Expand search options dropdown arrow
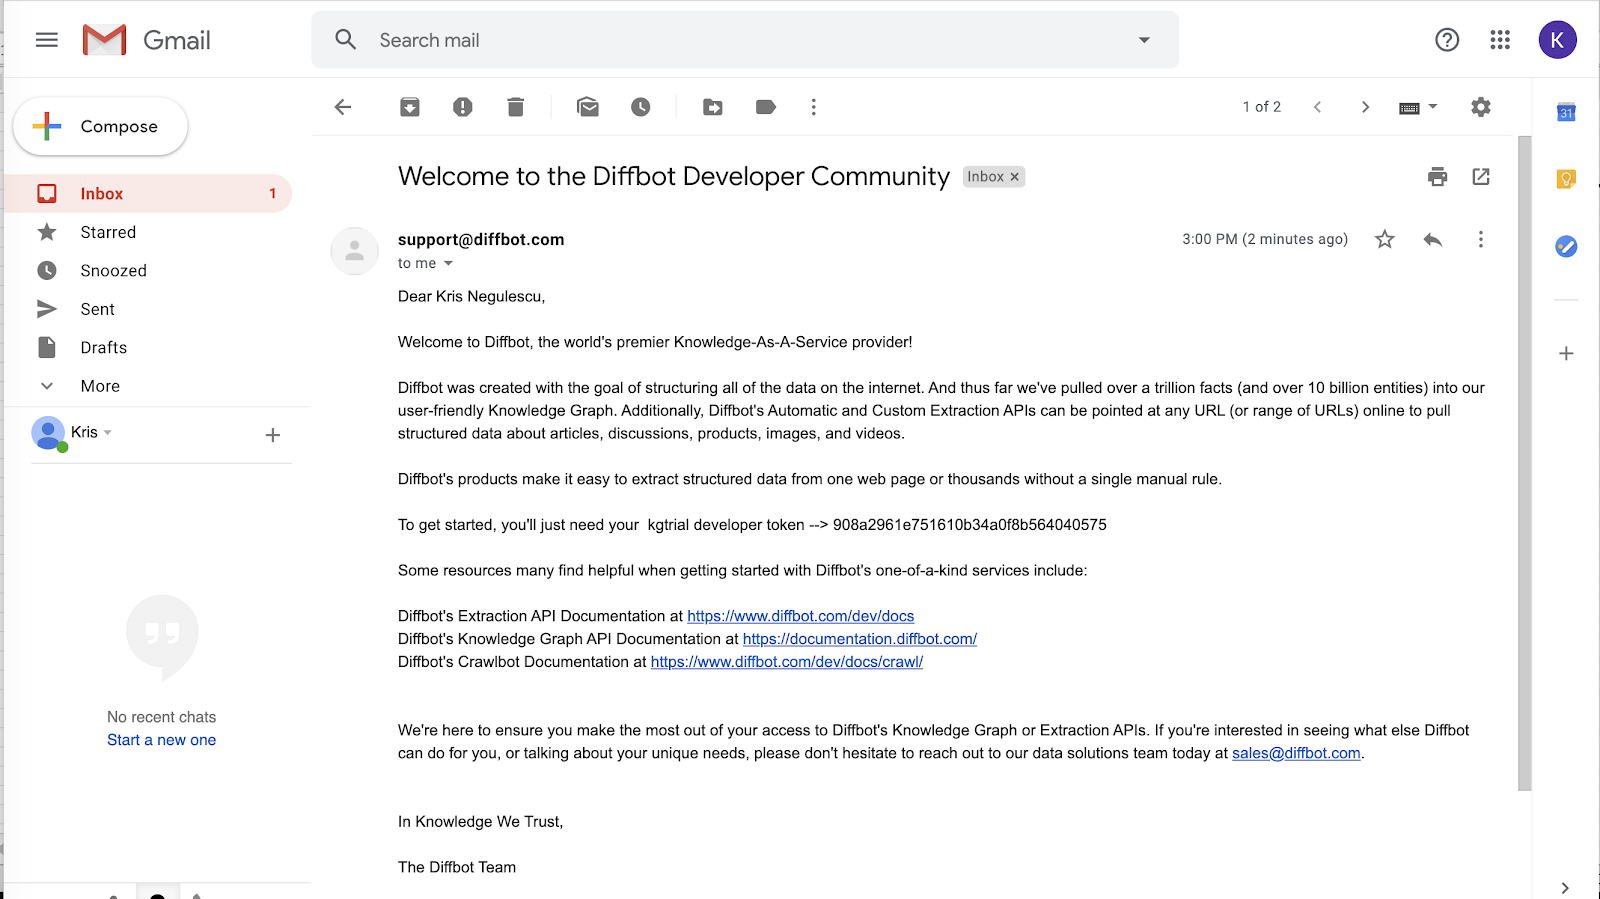The image size is (1600, 899). [1144, 40]
